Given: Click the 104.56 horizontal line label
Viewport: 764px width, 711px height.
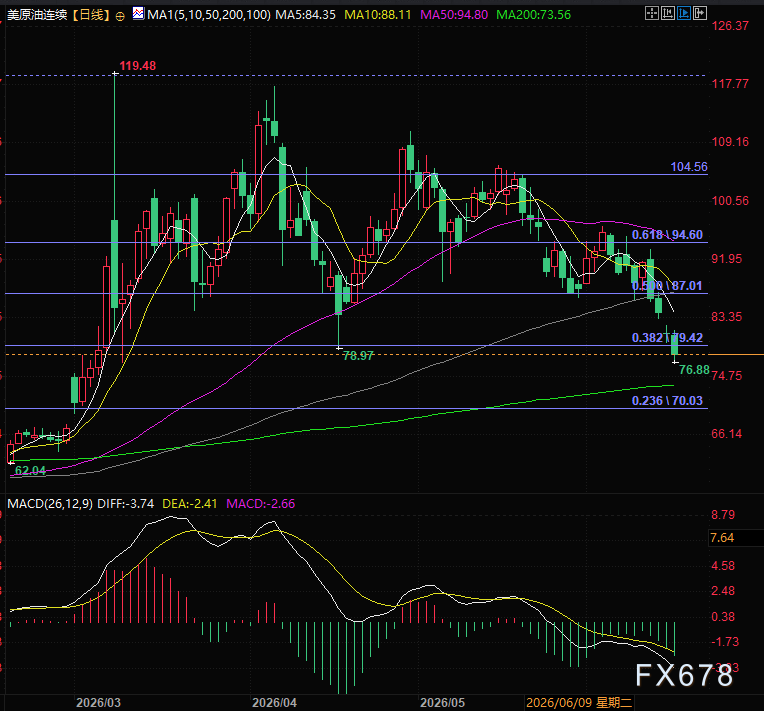Looking at the screenshot, I should tap(688, 167).
